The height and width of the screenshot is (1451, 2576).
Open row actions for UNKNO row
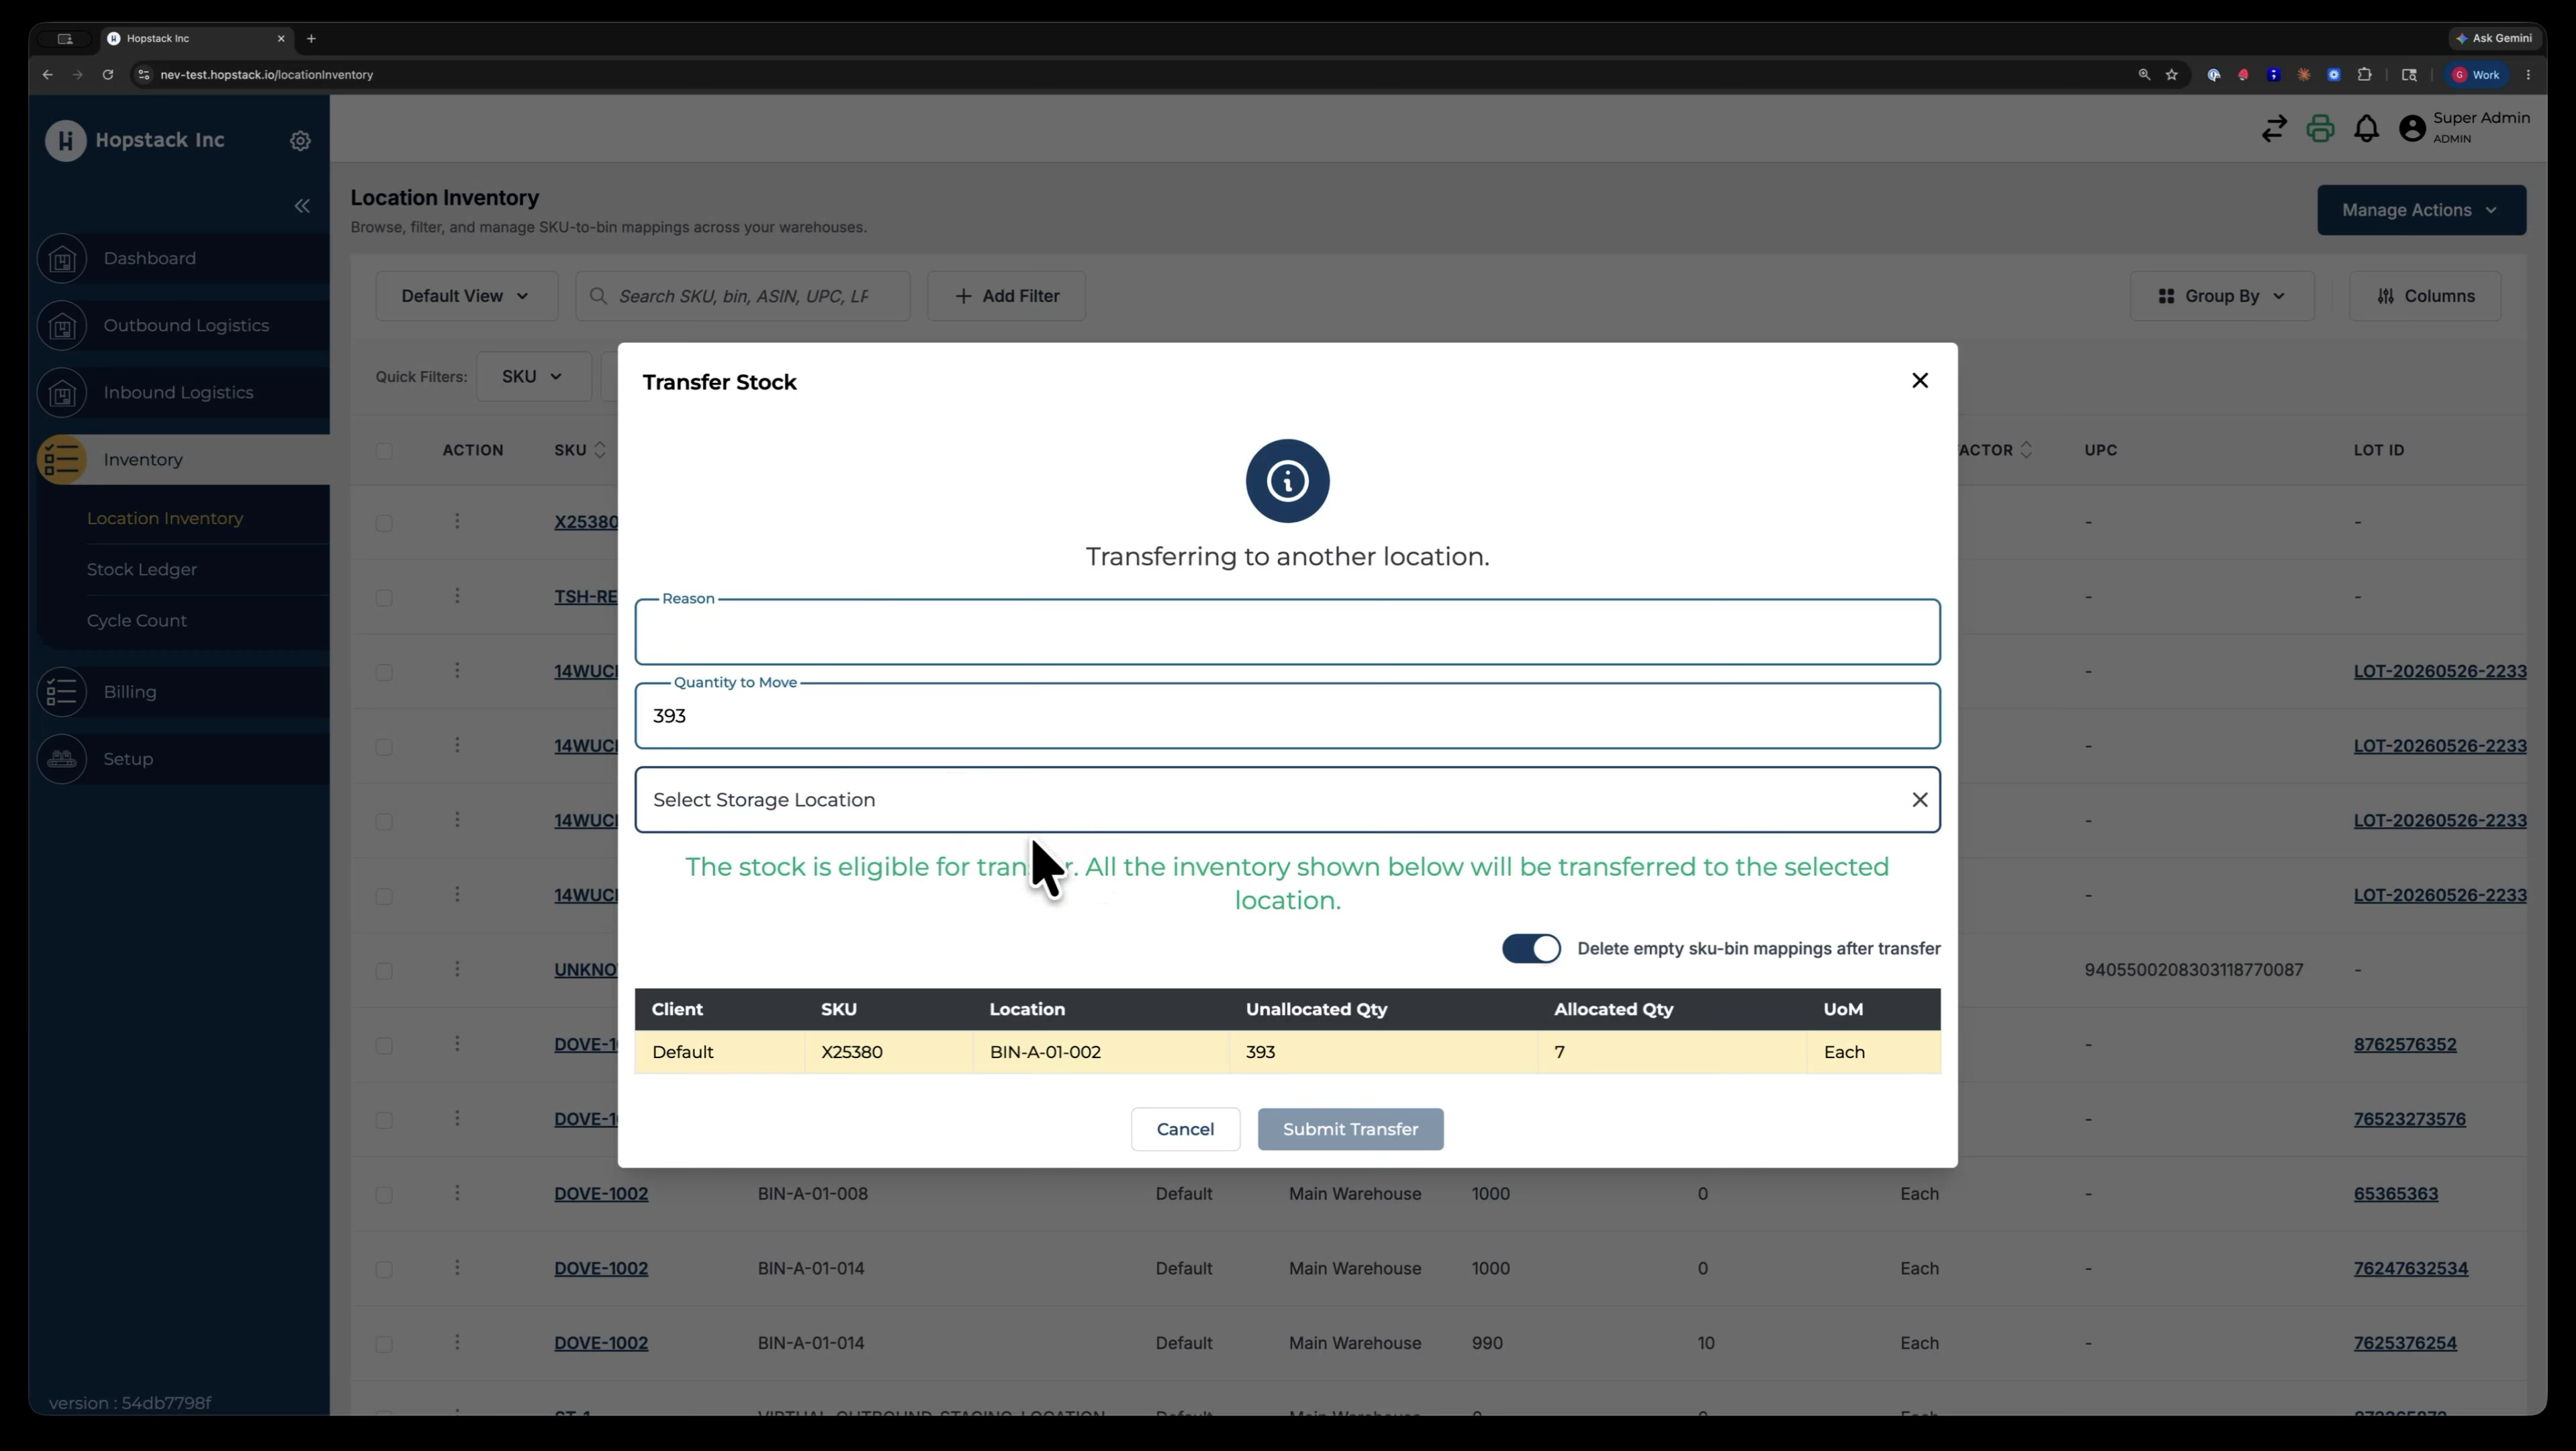pos(457,969)
